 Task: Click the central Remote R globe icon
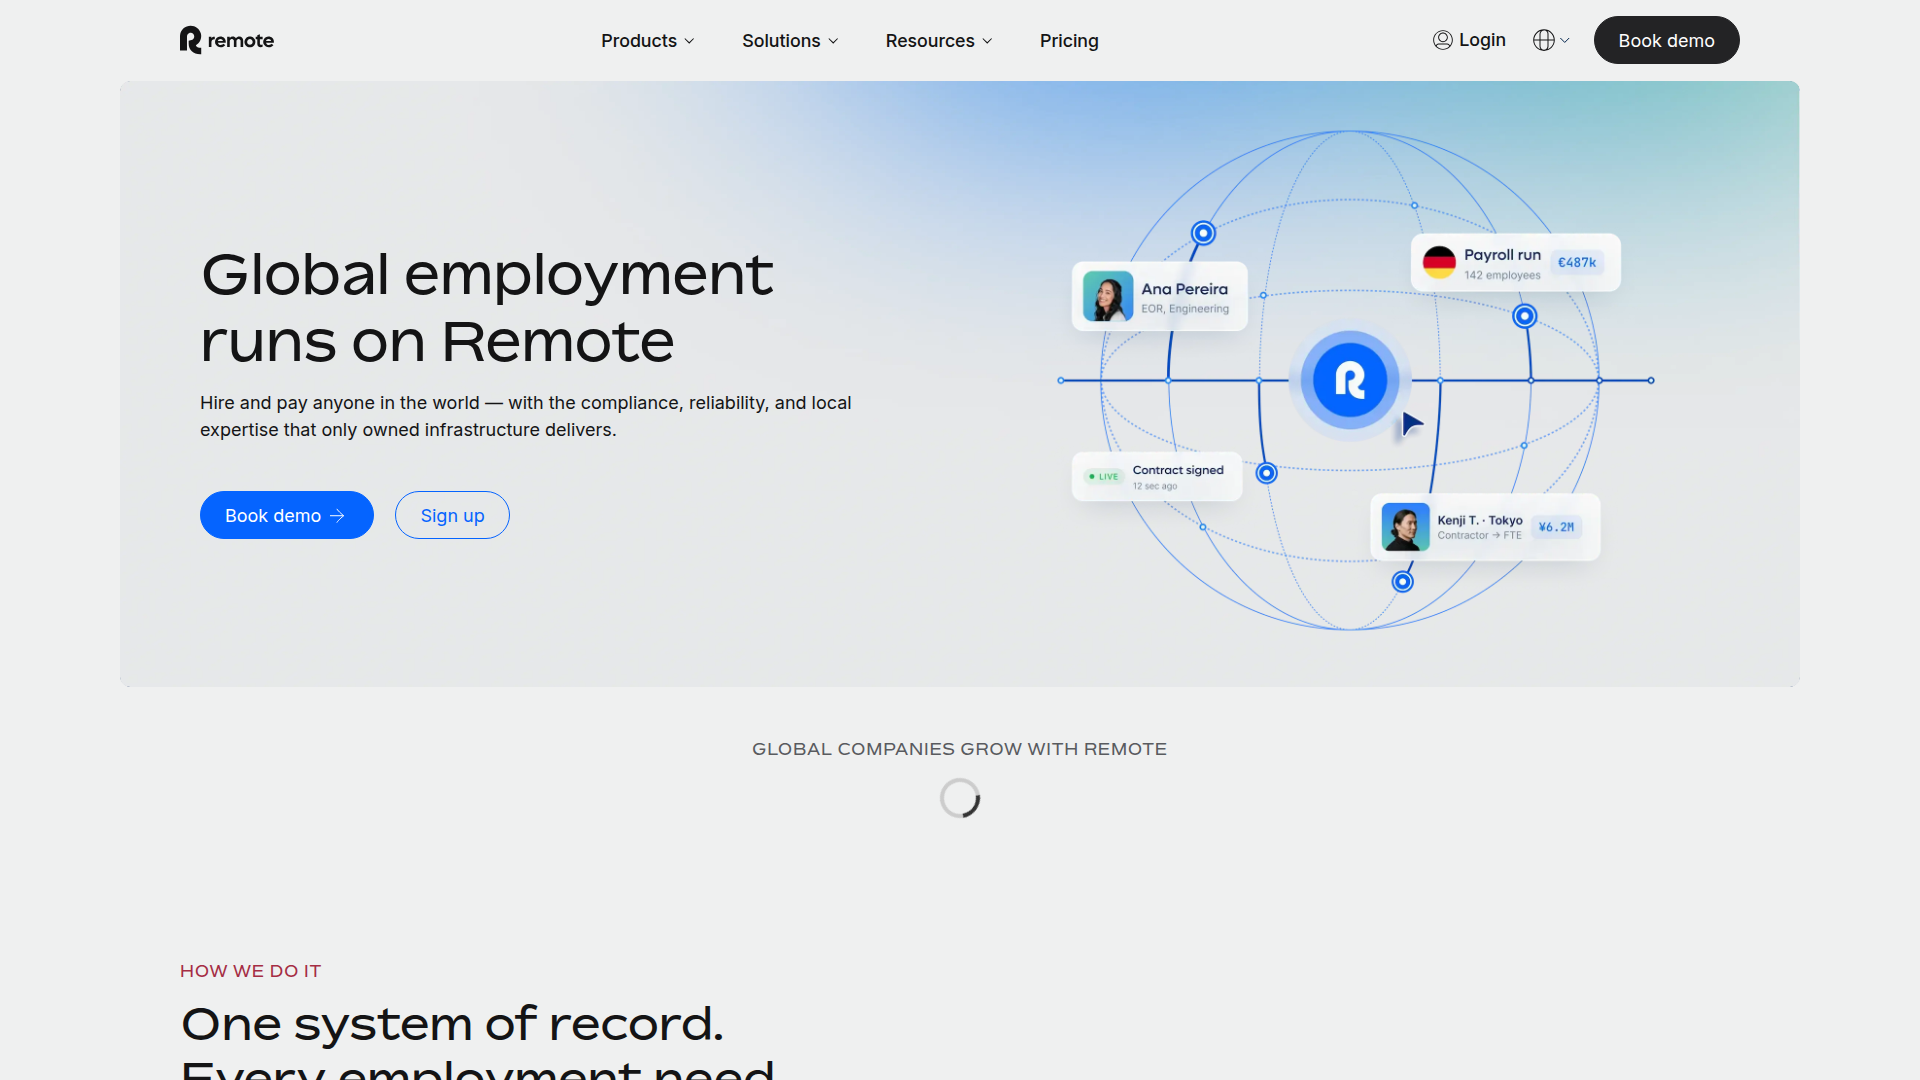coord(1350,380)
